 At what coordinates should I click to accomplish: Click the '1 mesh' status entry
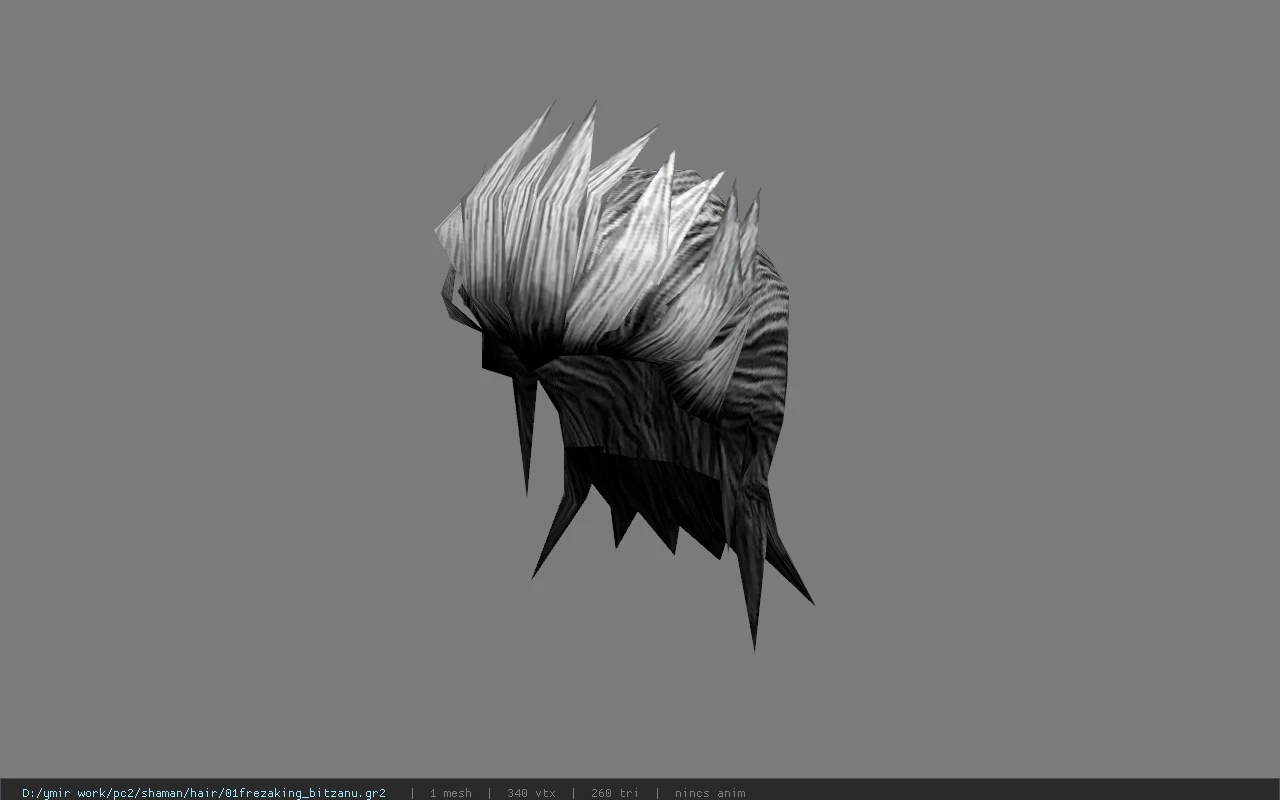[x=450, y=793]
